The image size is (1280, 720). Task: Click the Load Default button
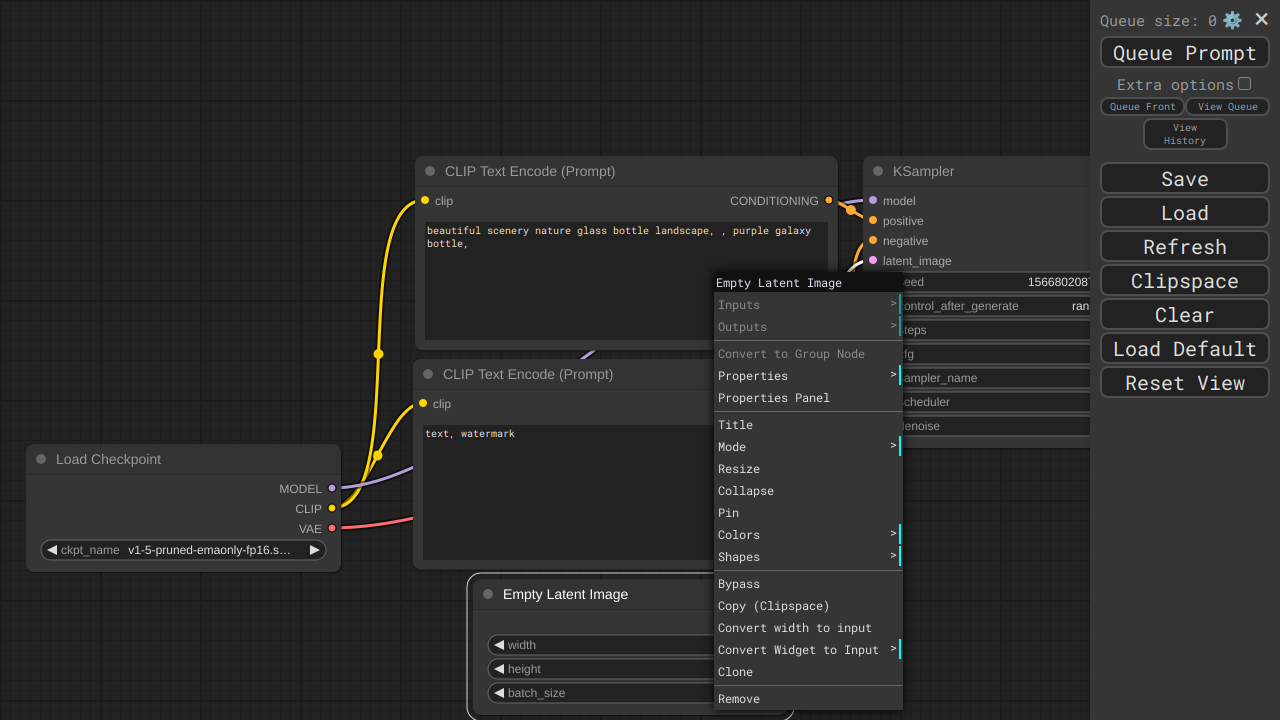click(x=1184, y=349)
